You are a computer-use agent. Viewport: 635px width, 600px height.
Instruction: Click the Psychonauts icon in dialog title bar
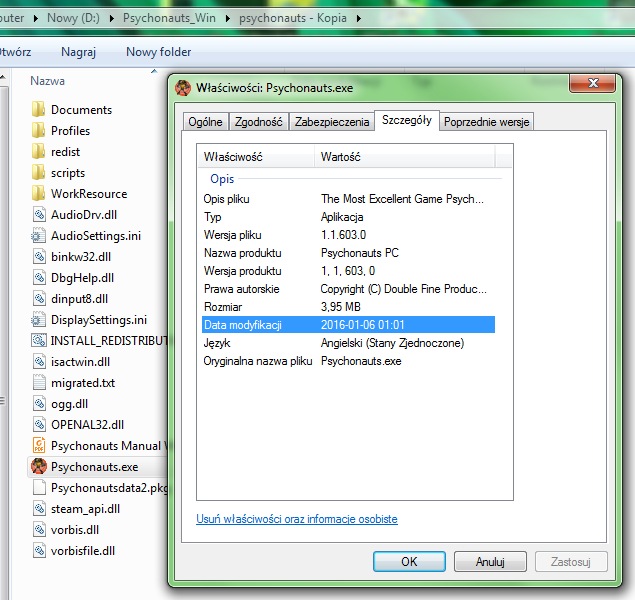[x=183, y=88]
